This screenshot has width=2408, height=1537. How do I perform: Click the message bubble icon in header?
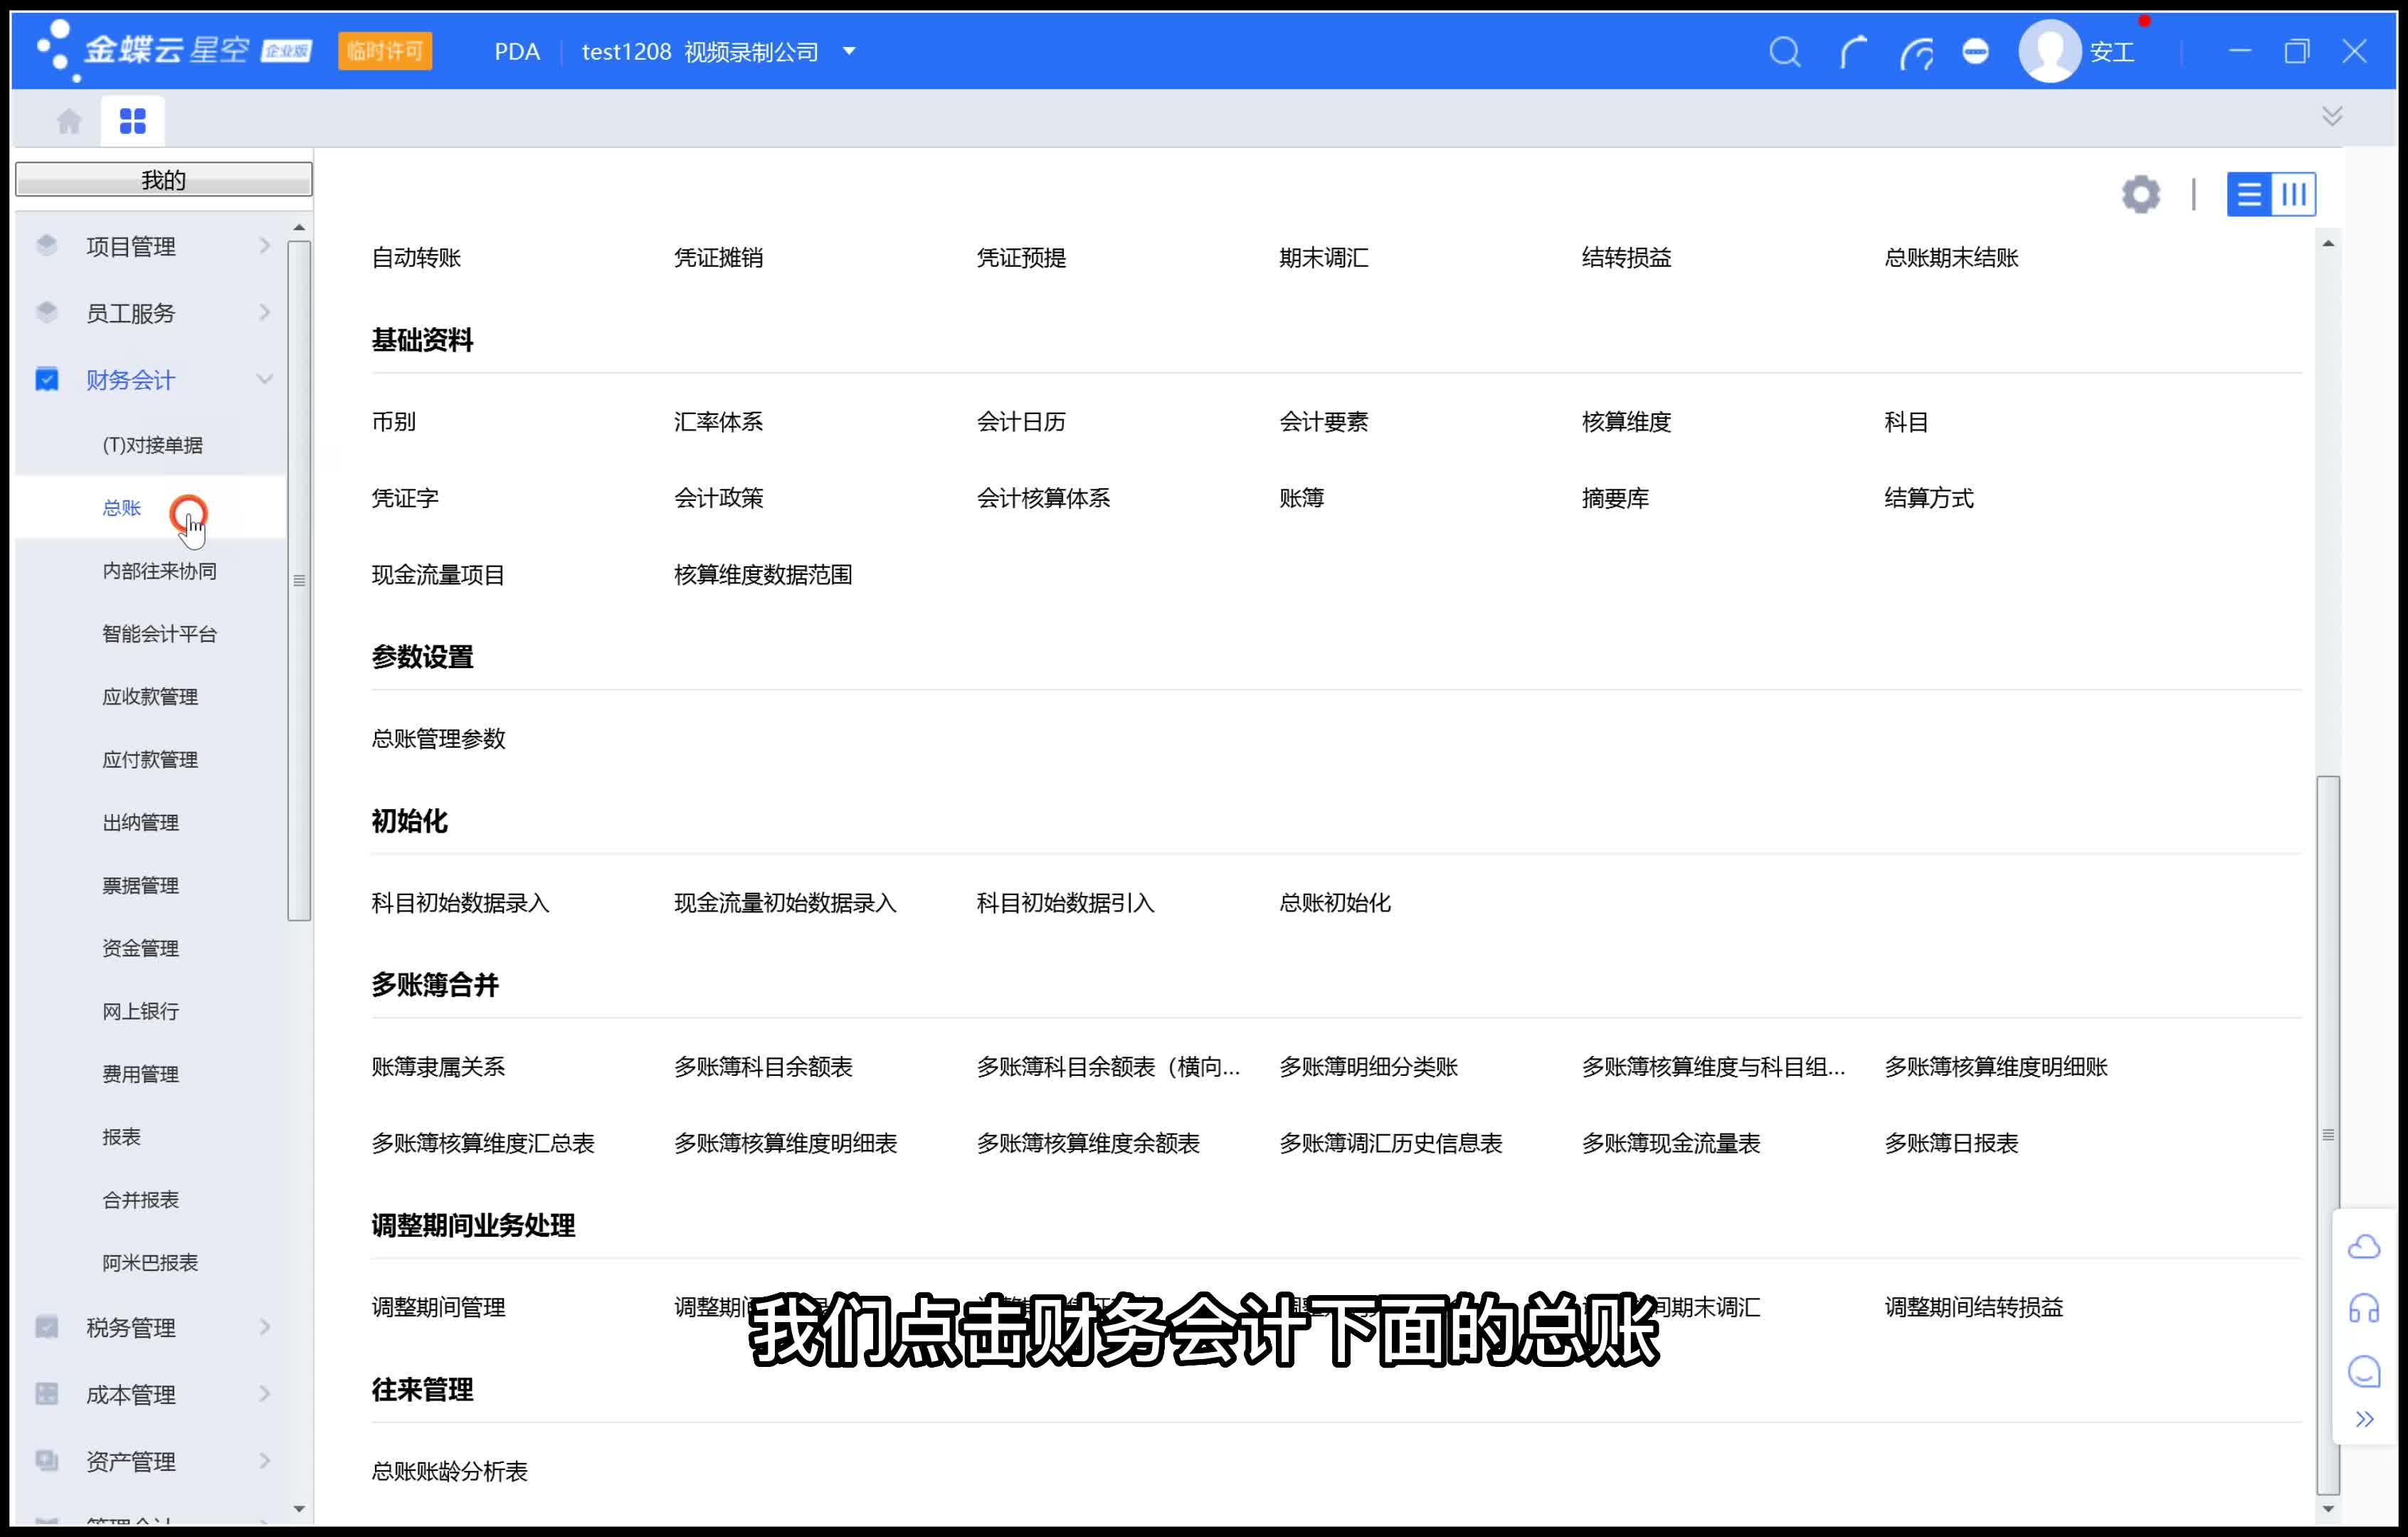(x=1976, y=51)
